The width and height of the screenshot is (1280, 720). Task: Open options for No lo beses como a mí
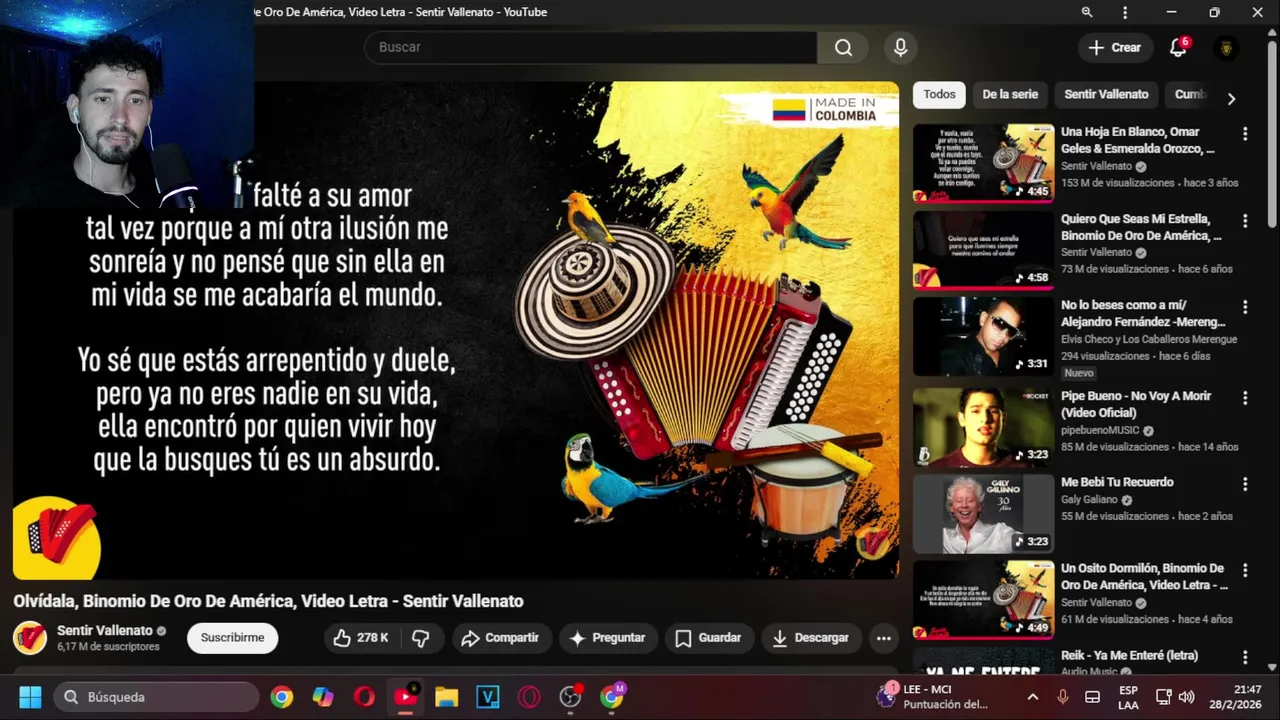click(x=1245, y=307)
